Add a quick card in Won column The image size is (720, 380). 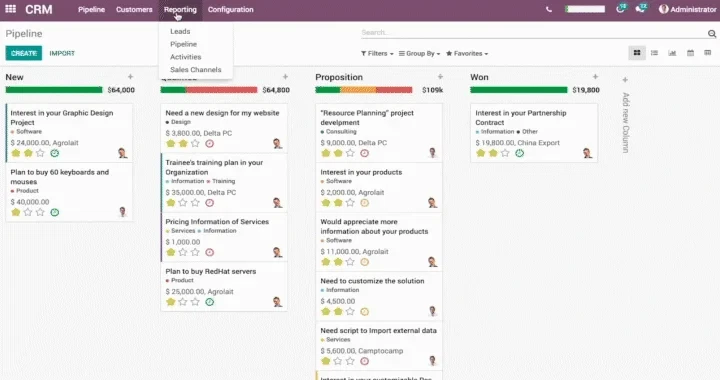595,77
